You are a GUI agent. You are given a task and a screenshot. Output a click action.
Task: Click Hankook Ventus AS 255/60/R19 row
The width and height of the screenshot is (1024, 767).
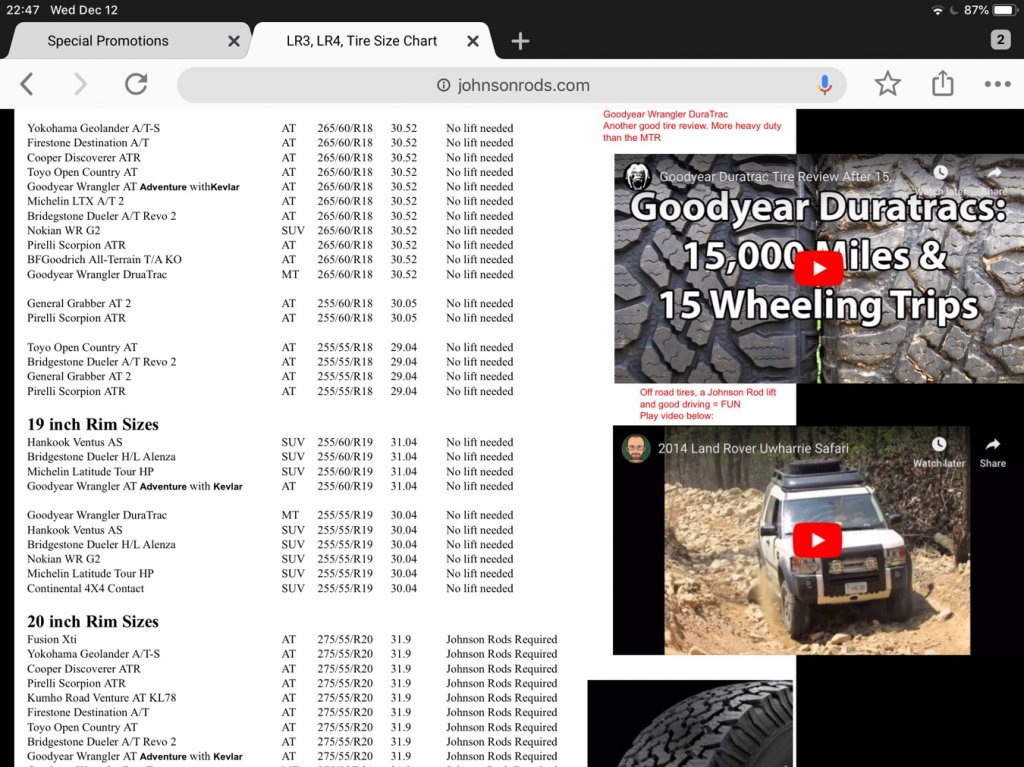coord(270,442)
